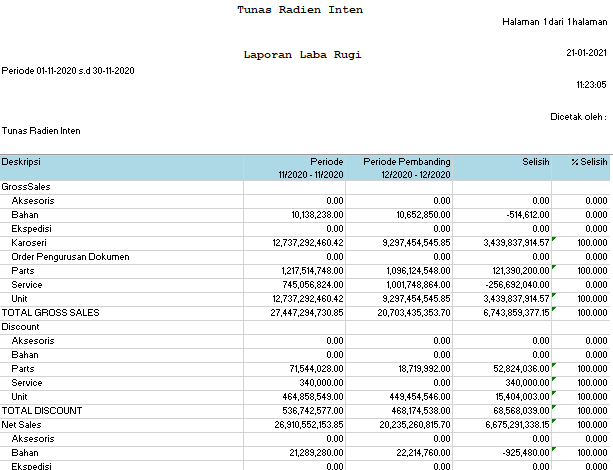This screenshot has width=613, height=470.
Task: Select the TOTAL DISCOUNT row label
Action: 42,411
